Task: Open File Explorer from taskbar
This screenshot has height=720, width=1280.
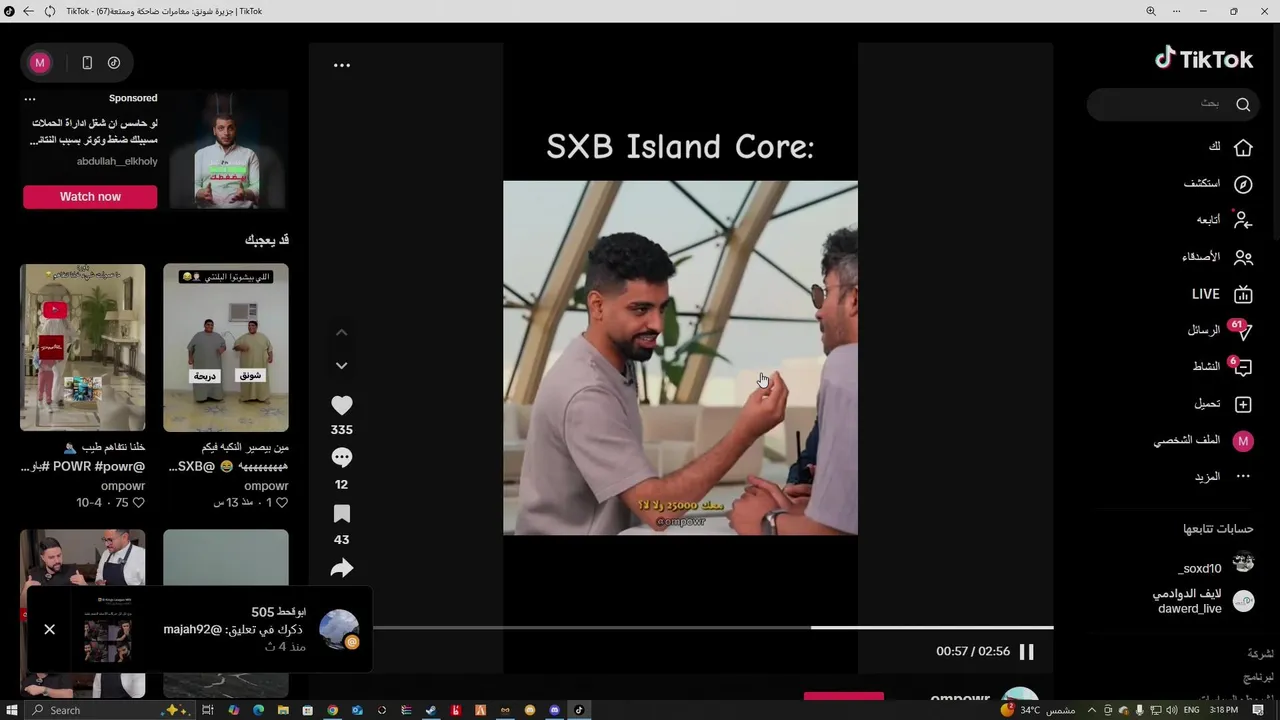Action: tap(283, 710)
